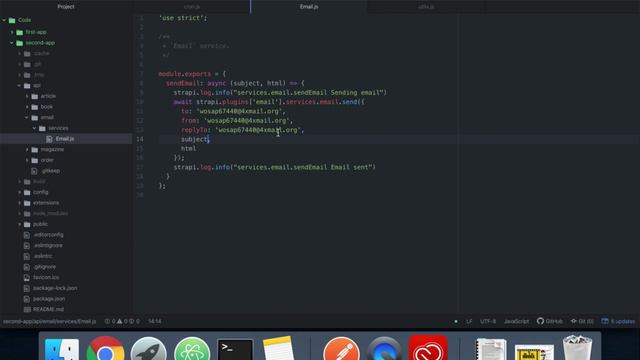Screen dimensions: 640x360
Task: Open the yellow Notes dock icon
Action: pos(278,349)
